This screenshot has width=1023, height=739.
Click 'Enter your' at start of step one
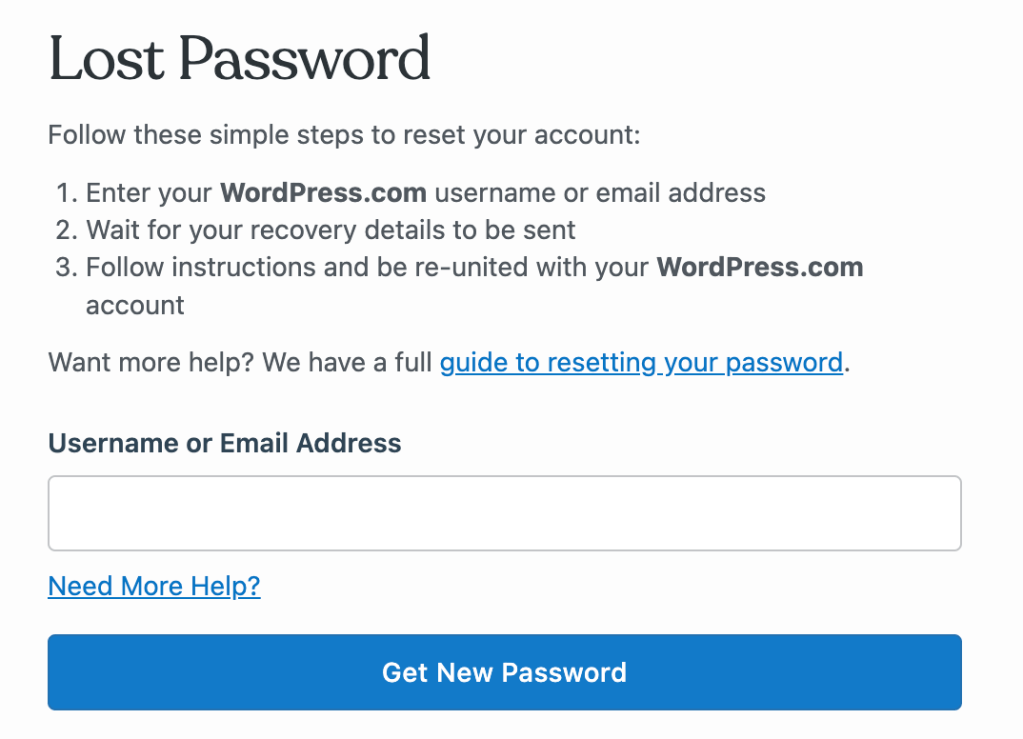coord(149,192)
